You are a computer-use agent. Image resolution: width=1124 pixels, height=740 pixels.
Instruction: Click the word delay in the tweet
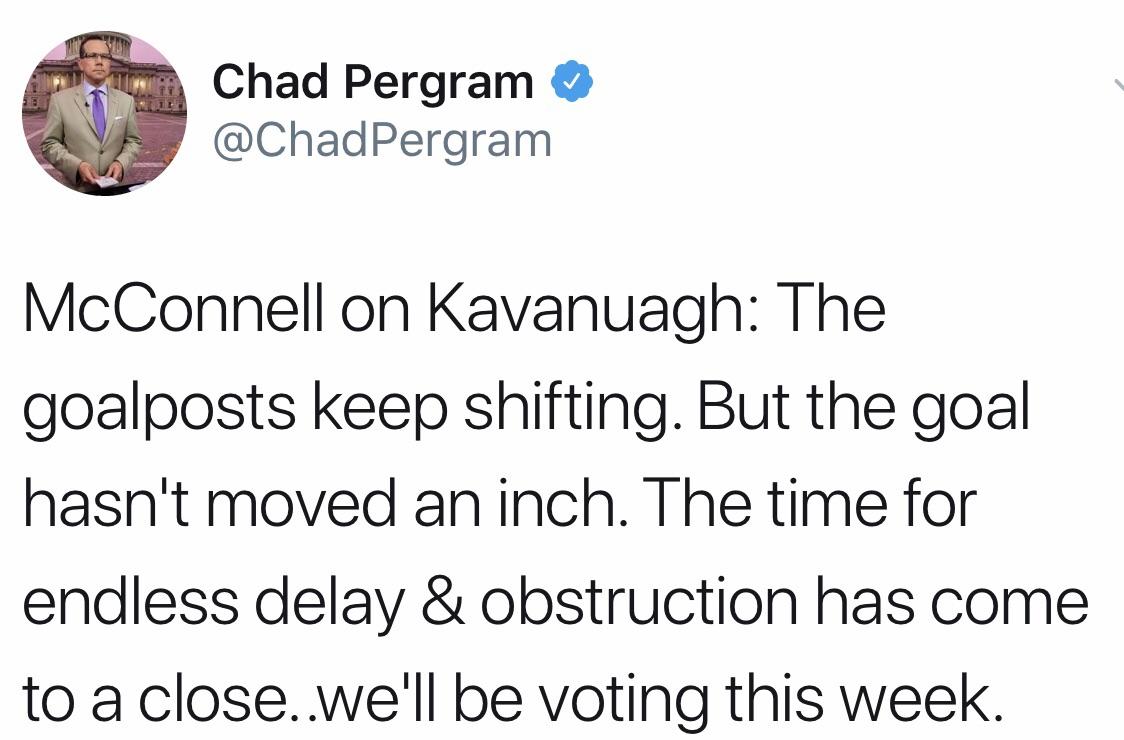(330, 604)
